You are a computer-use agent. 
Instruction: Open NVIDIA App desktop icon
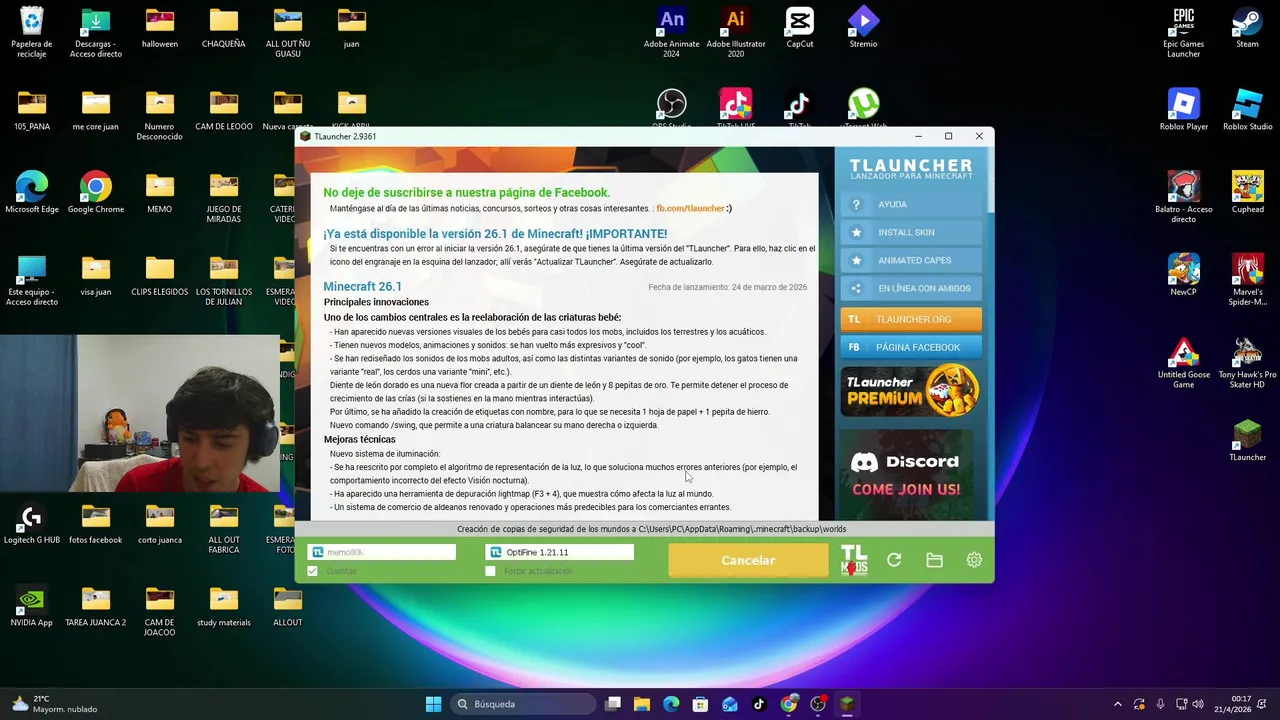[x=32, y=606]
